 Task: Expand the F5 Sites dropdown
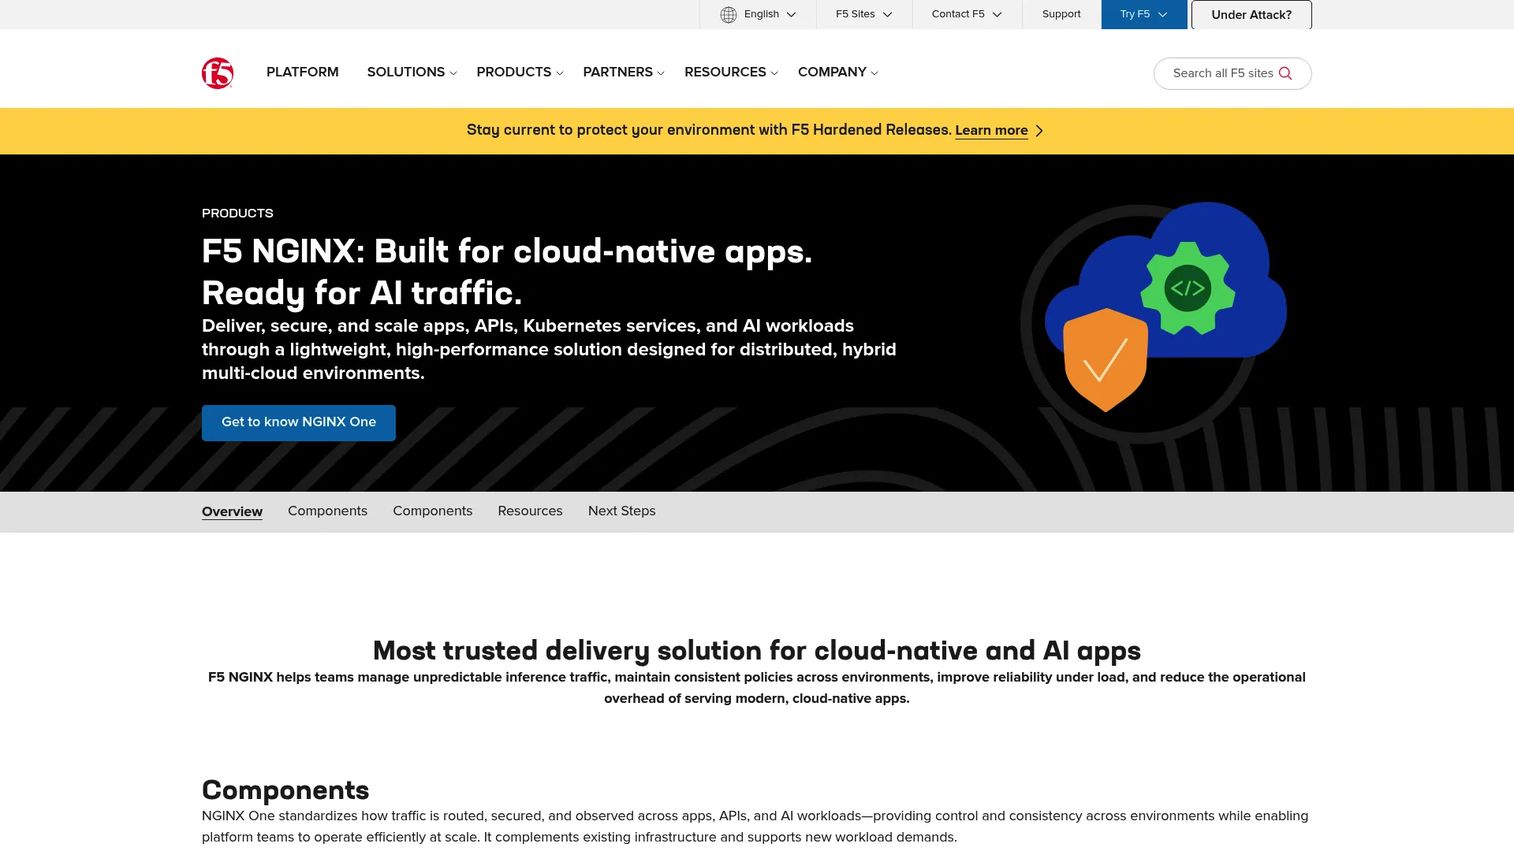(864, 14)
